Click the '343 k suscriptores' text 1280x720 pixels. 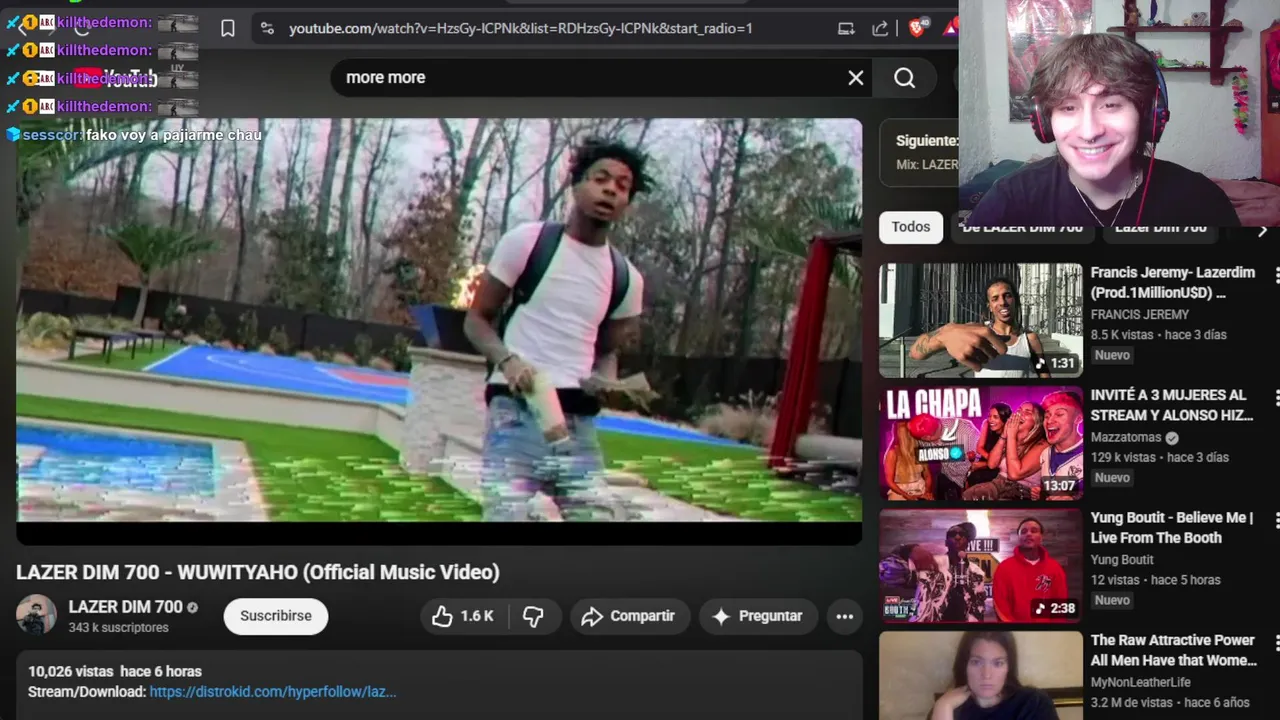tap(118, 628)
